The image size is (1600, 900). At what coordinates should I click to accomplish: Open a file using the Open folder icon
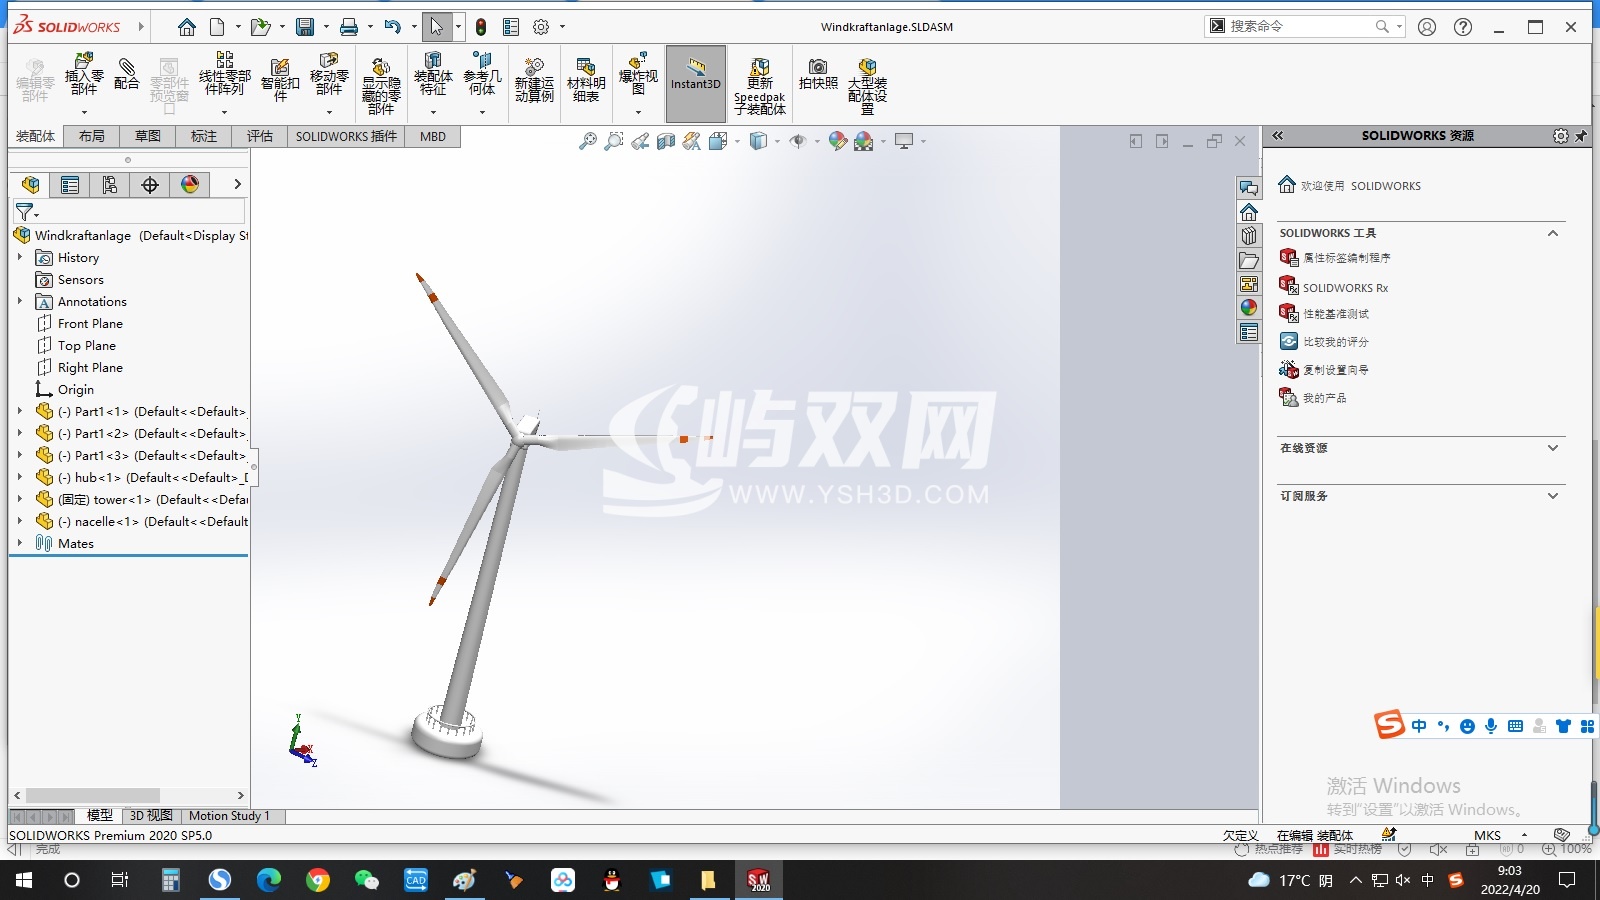pyautogui.click(x=260, y=27)
